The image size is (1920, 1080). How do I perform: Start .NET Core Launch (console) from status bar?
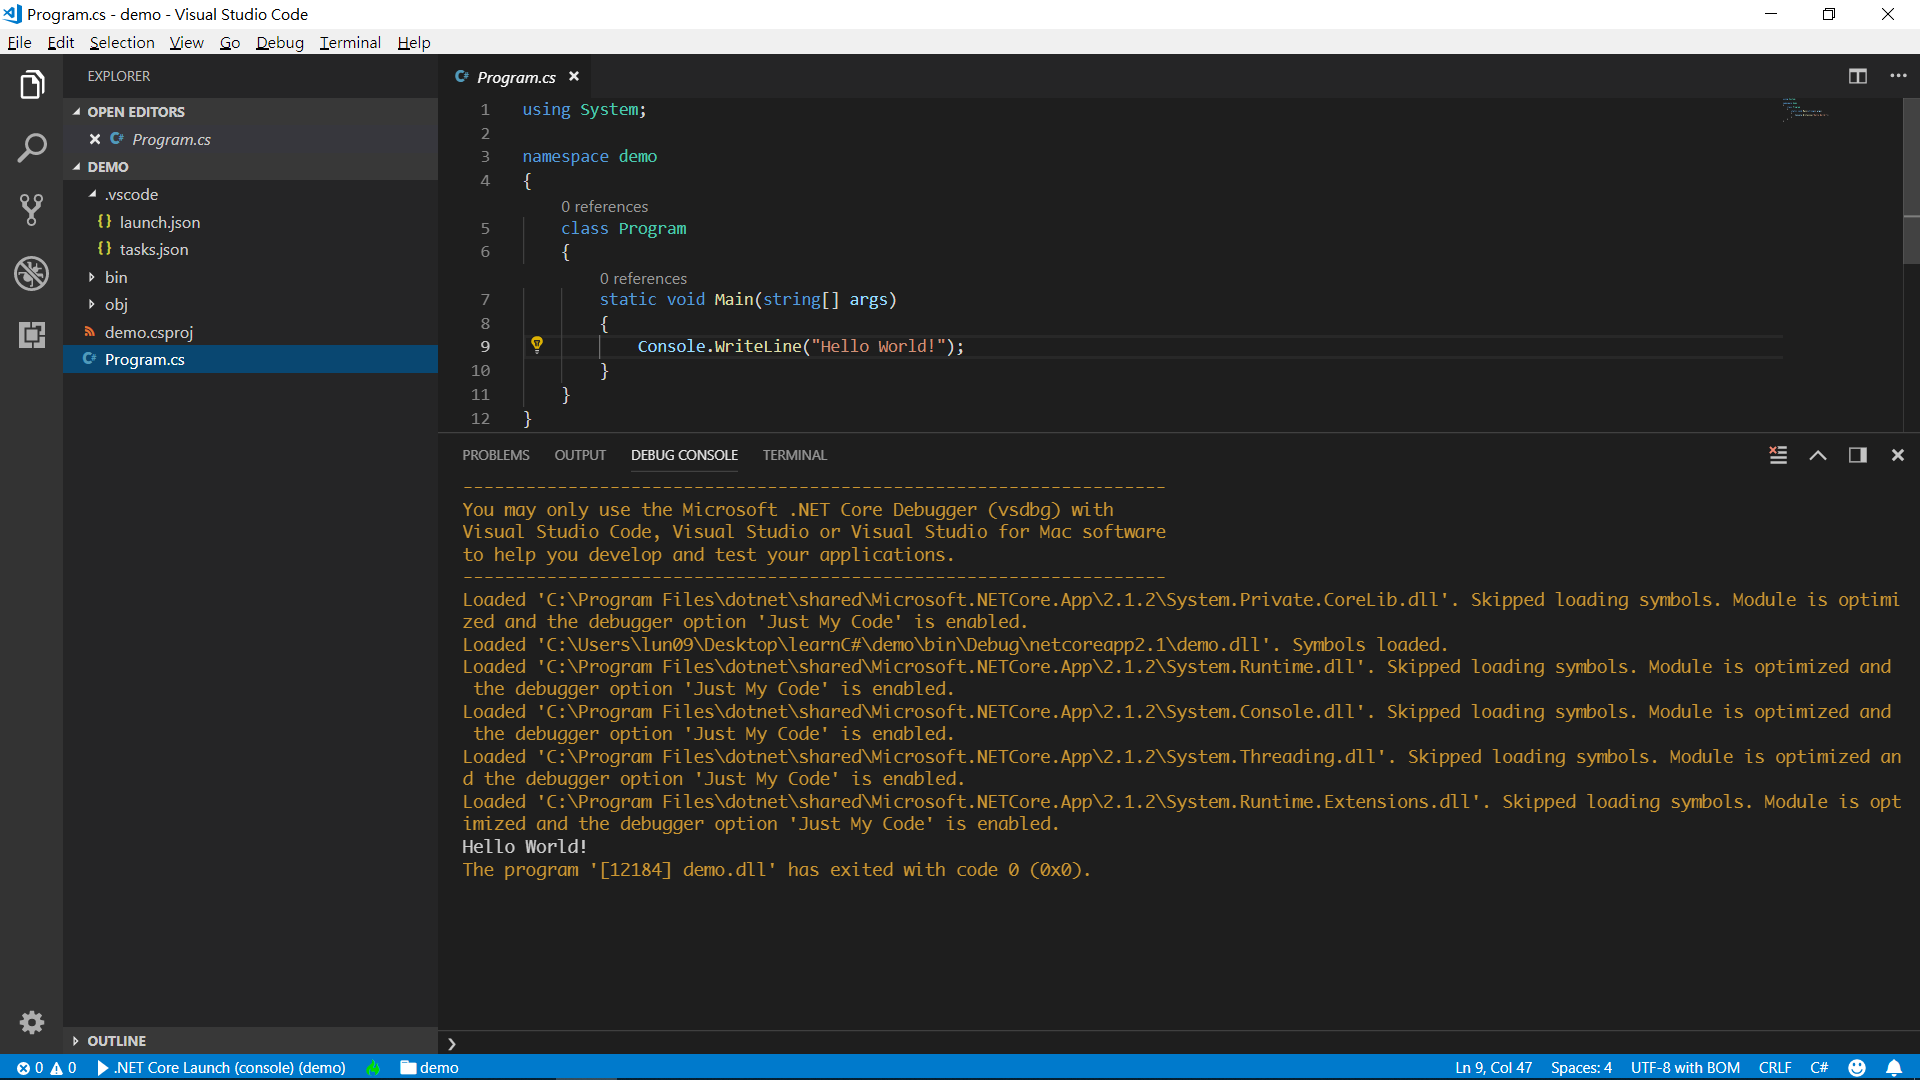click(222, 1067)
